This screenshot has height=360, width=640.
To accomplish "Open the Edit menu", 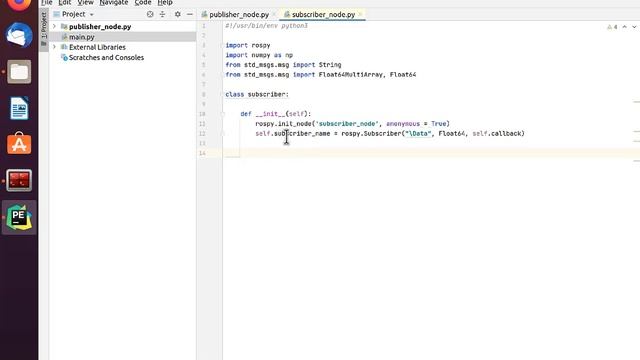I will [64, 2].
